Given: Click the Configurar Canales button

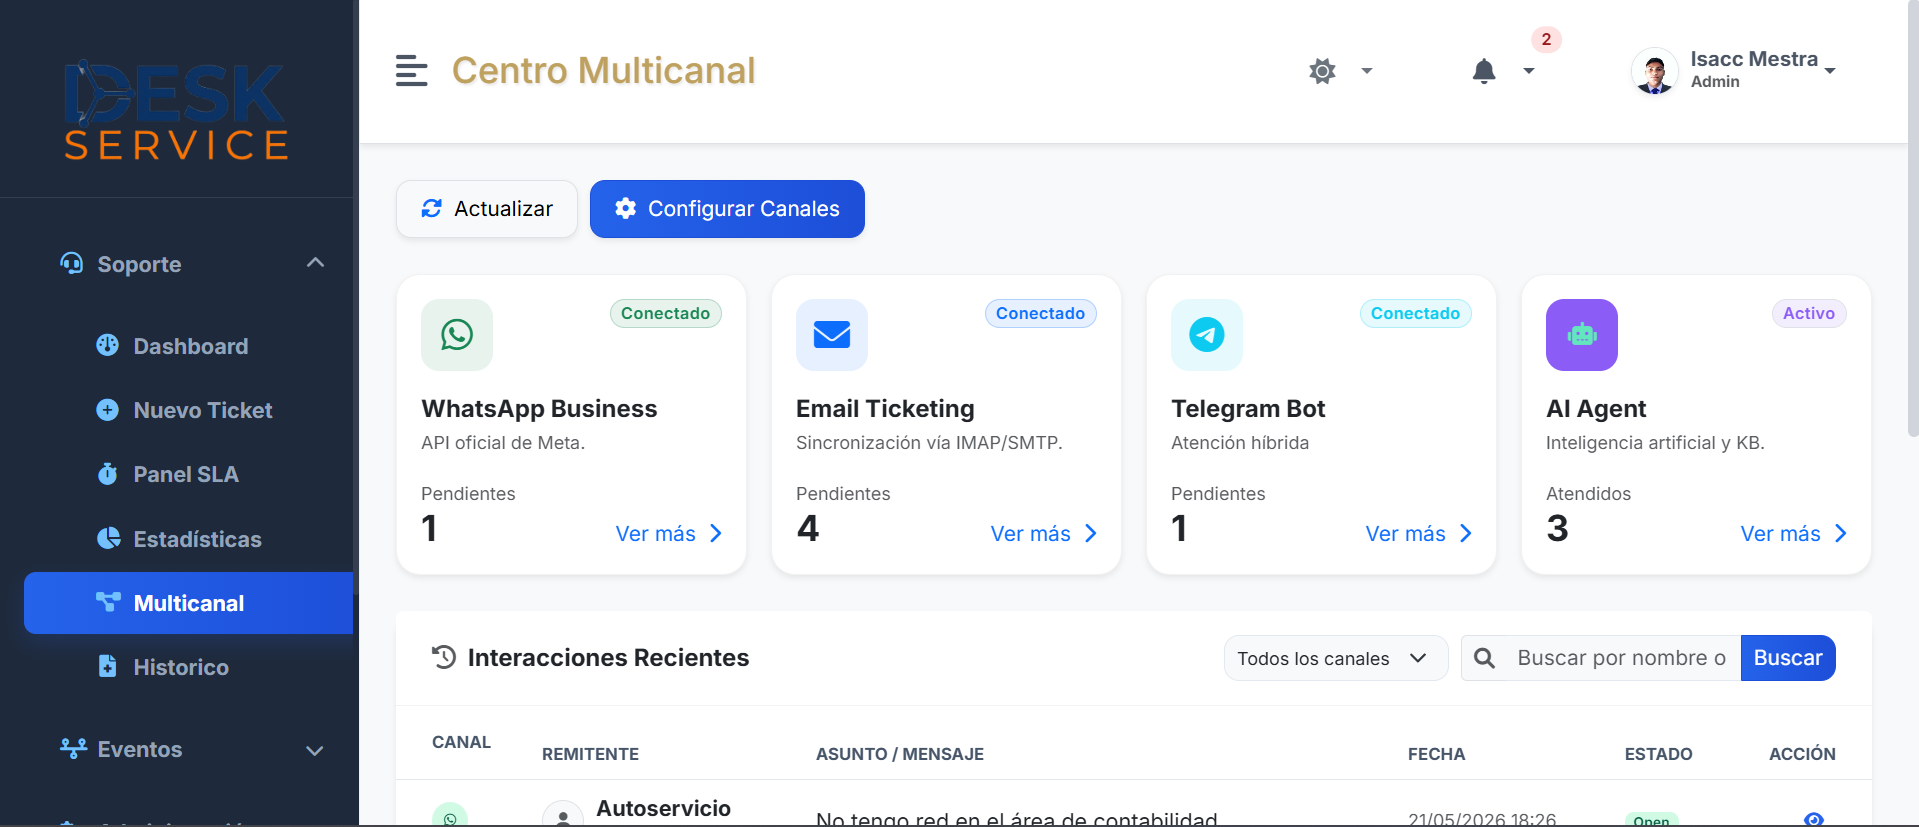Looking at the screenshot, I should 727,209.
